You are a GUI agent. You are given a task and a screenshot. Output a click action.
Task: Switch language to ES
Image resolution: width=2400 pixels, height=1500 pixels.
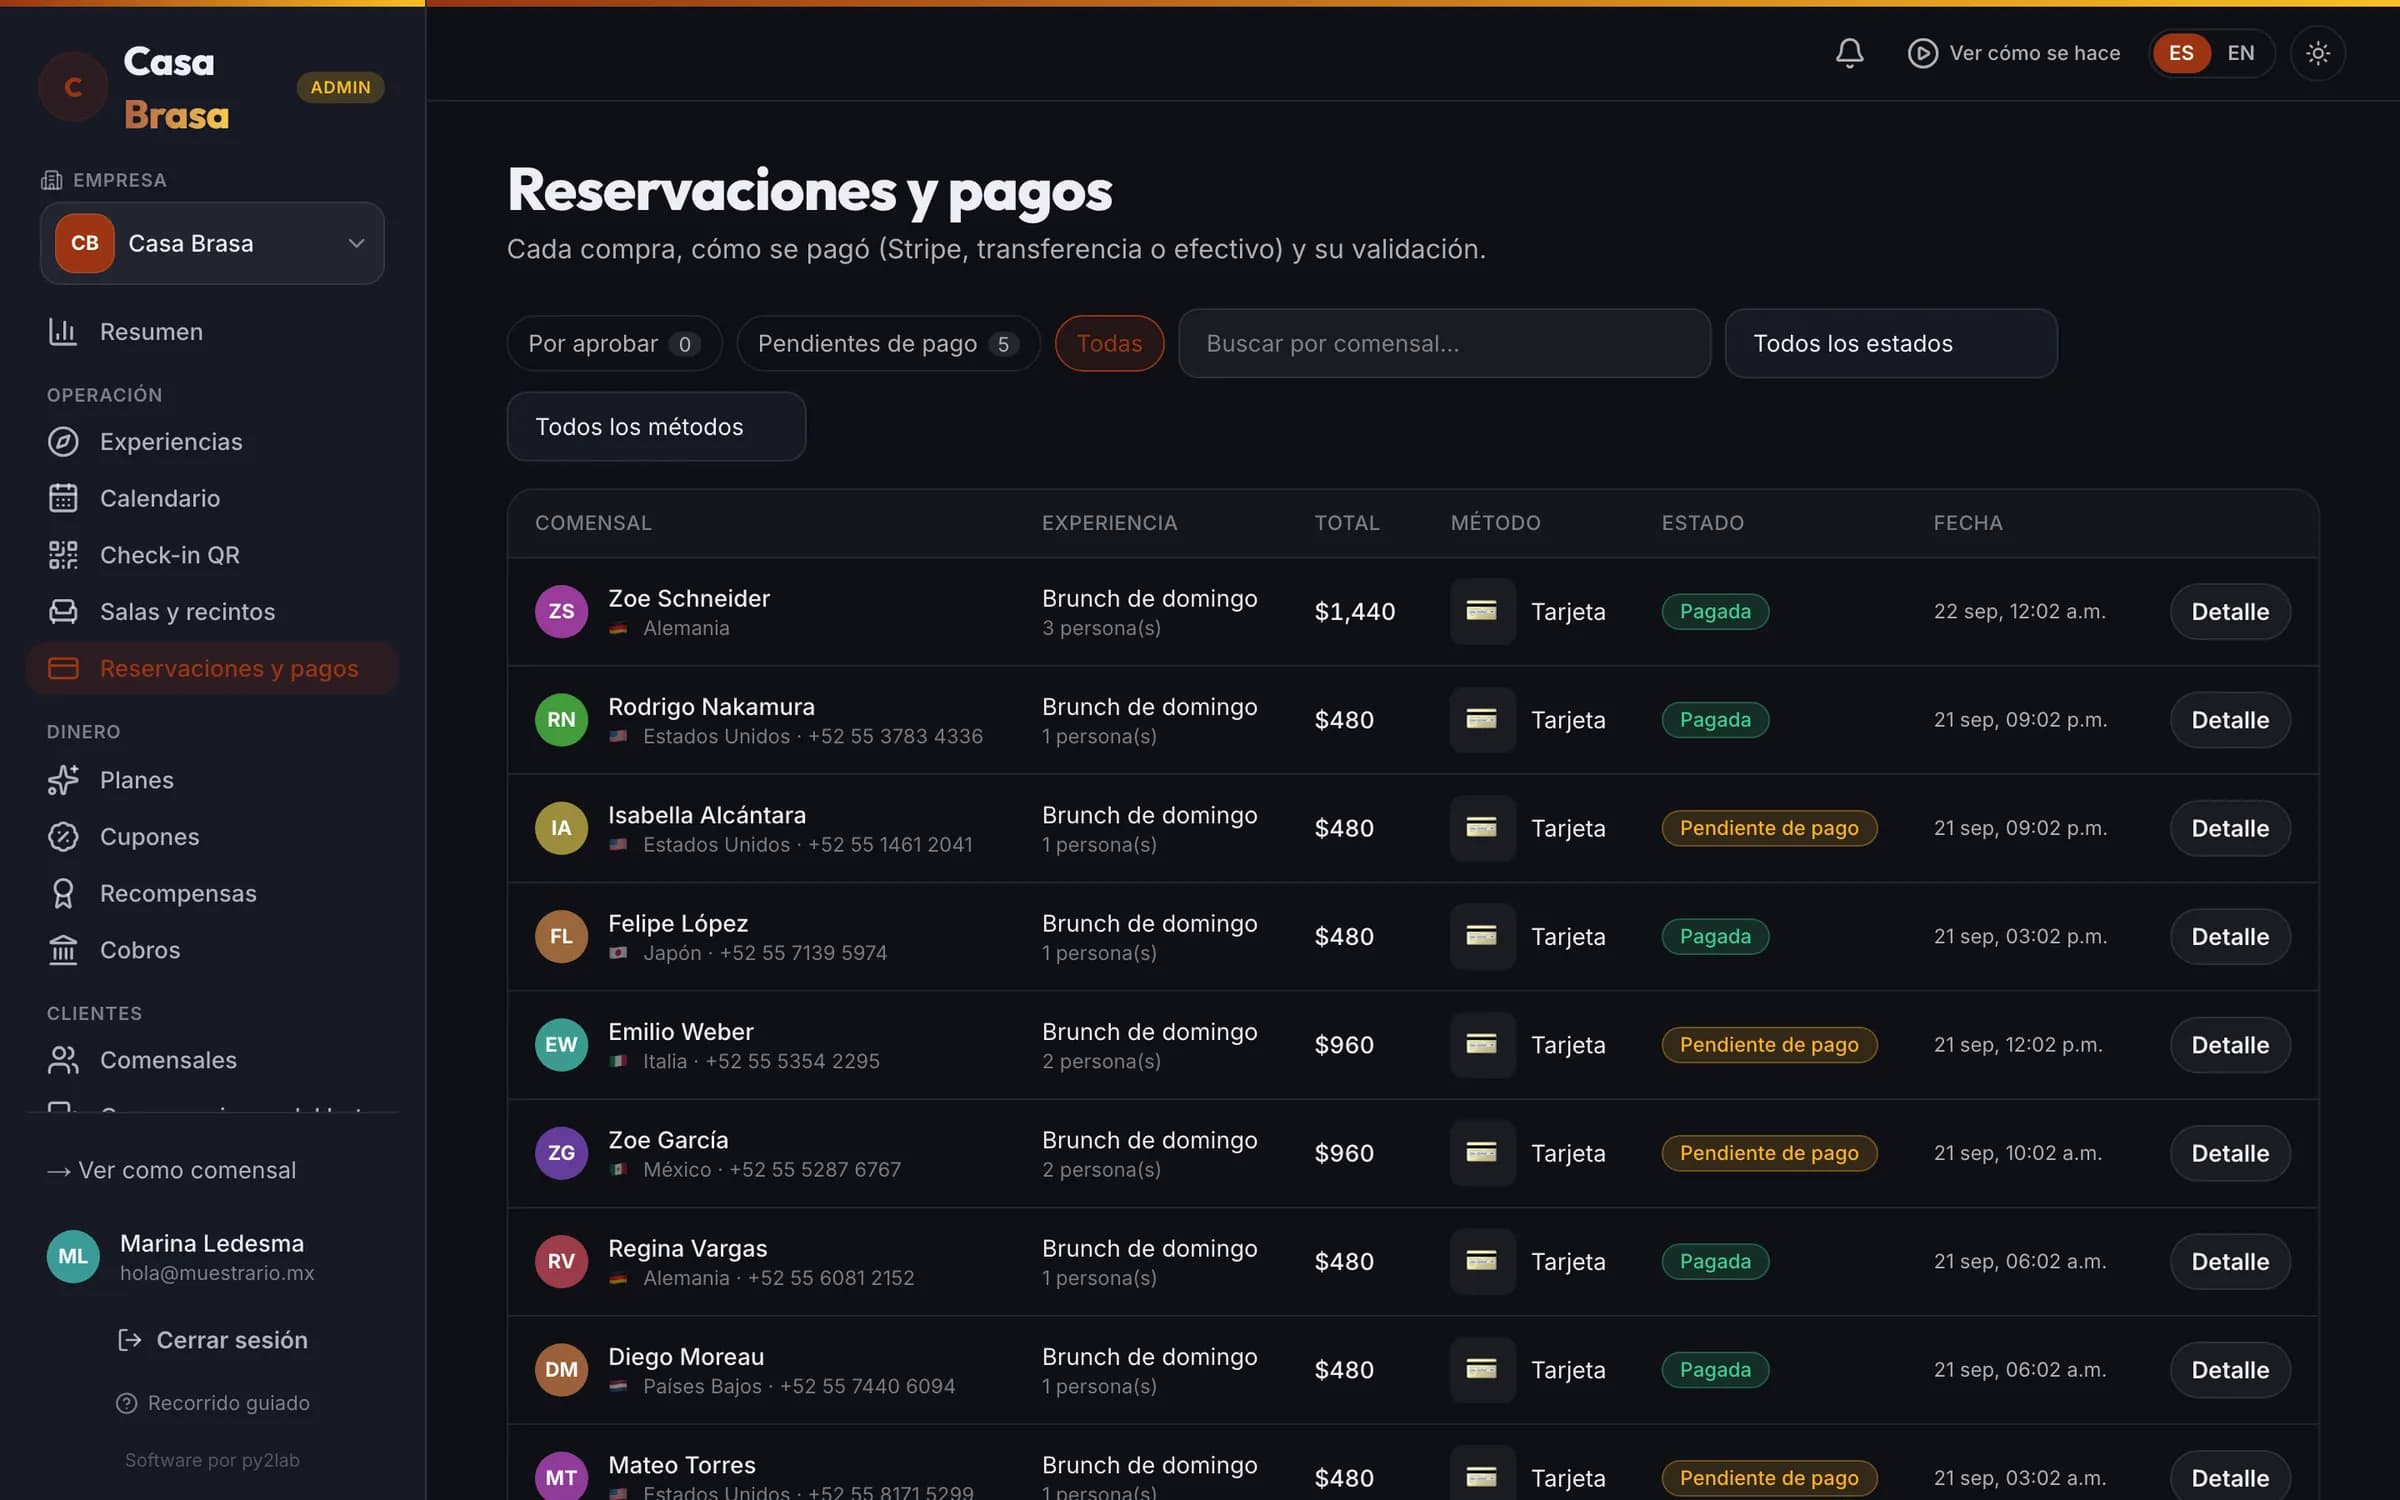(x=2181, y=53)
